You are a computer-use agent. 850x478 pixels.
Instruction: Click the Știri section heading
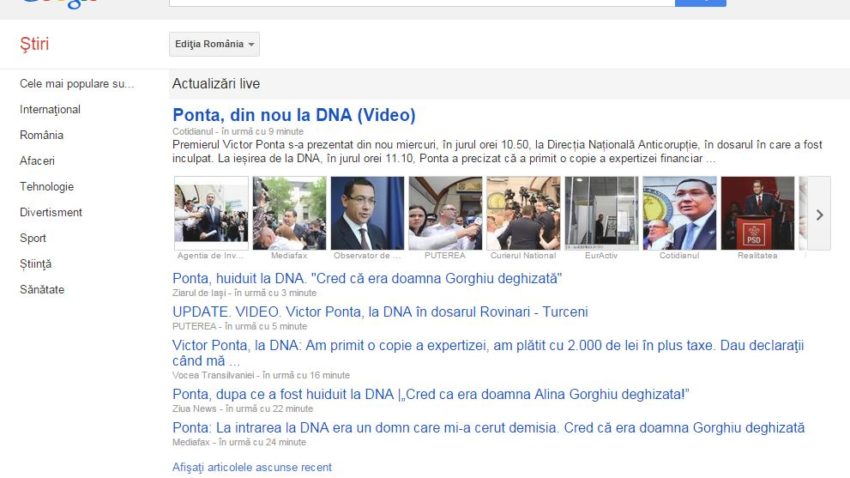pyautogui.click(x=34, y=44)
